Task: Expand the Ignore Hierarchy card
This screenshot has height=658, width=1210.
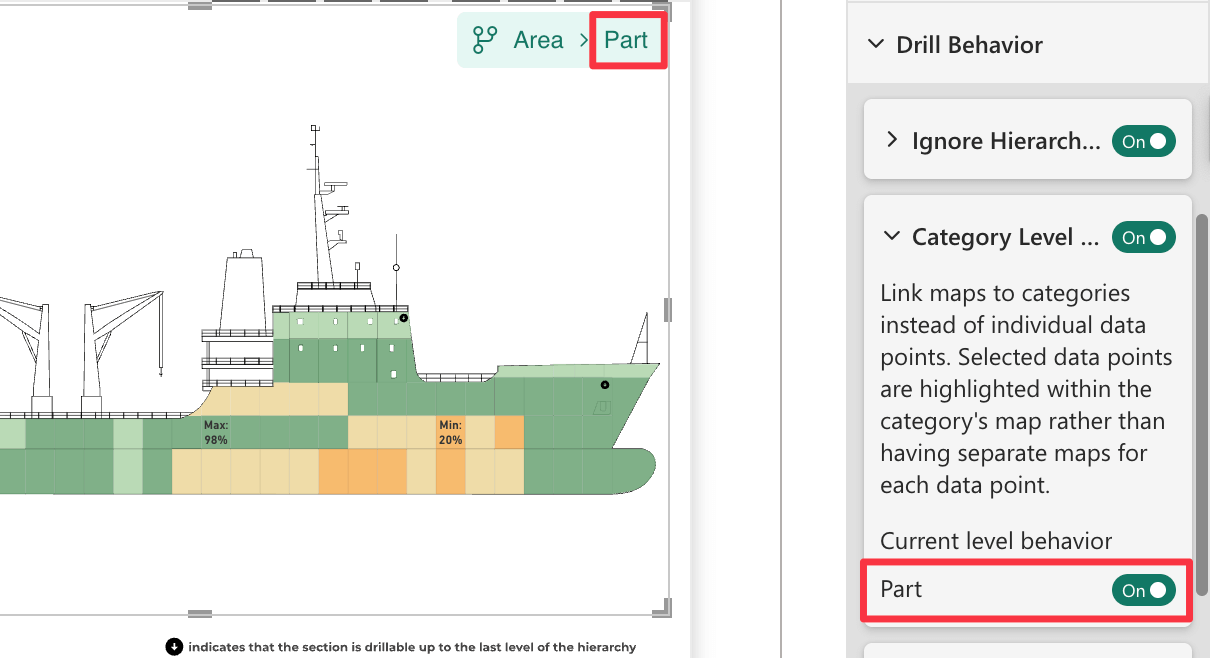Action: pos(892,141)
